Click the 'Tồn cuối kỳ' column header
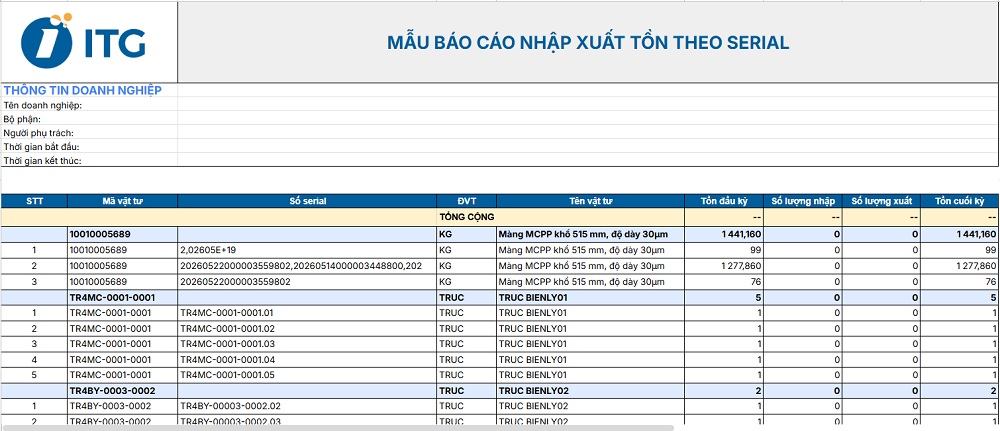This screenshot has height=431, width=1000. tap(960, 201)
